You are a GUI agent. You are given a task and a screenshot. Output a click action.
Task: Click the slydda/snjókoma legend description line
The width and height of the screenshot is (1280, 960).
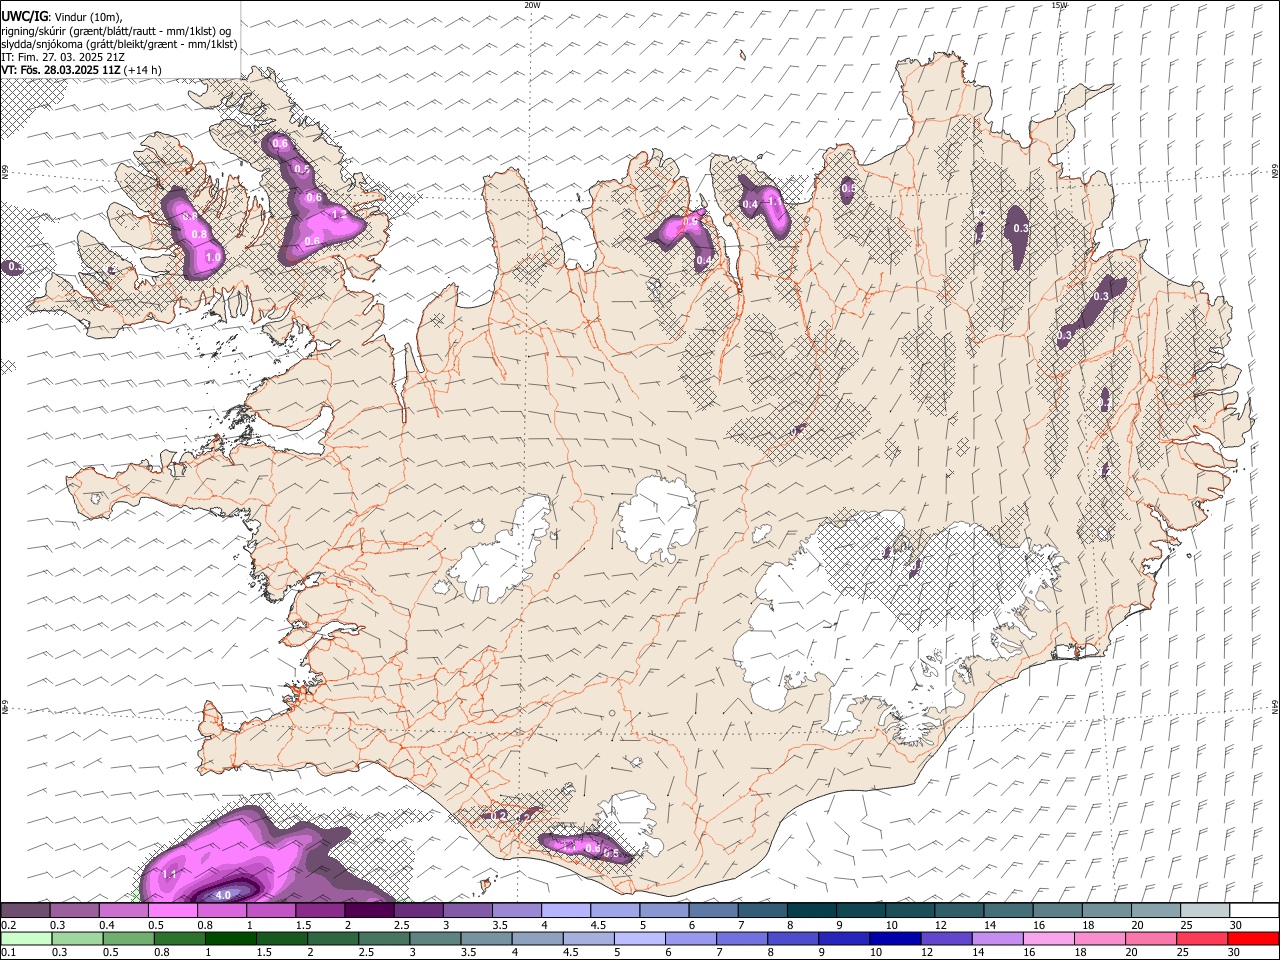coord(119,44)
